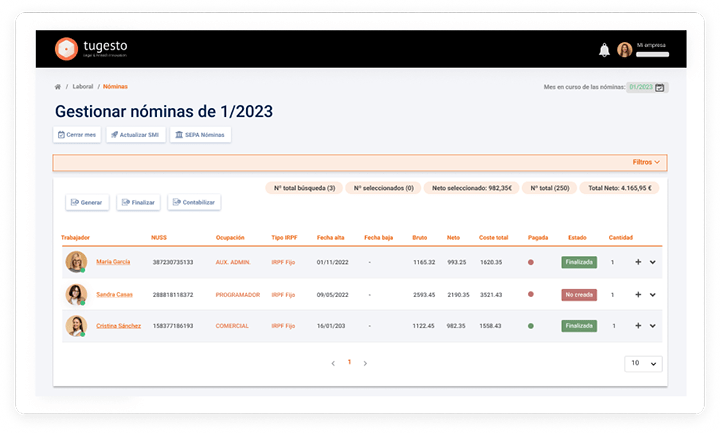Click Nº total (250) badge
Viewport: 720px width, 433px height.
point(550,188)
